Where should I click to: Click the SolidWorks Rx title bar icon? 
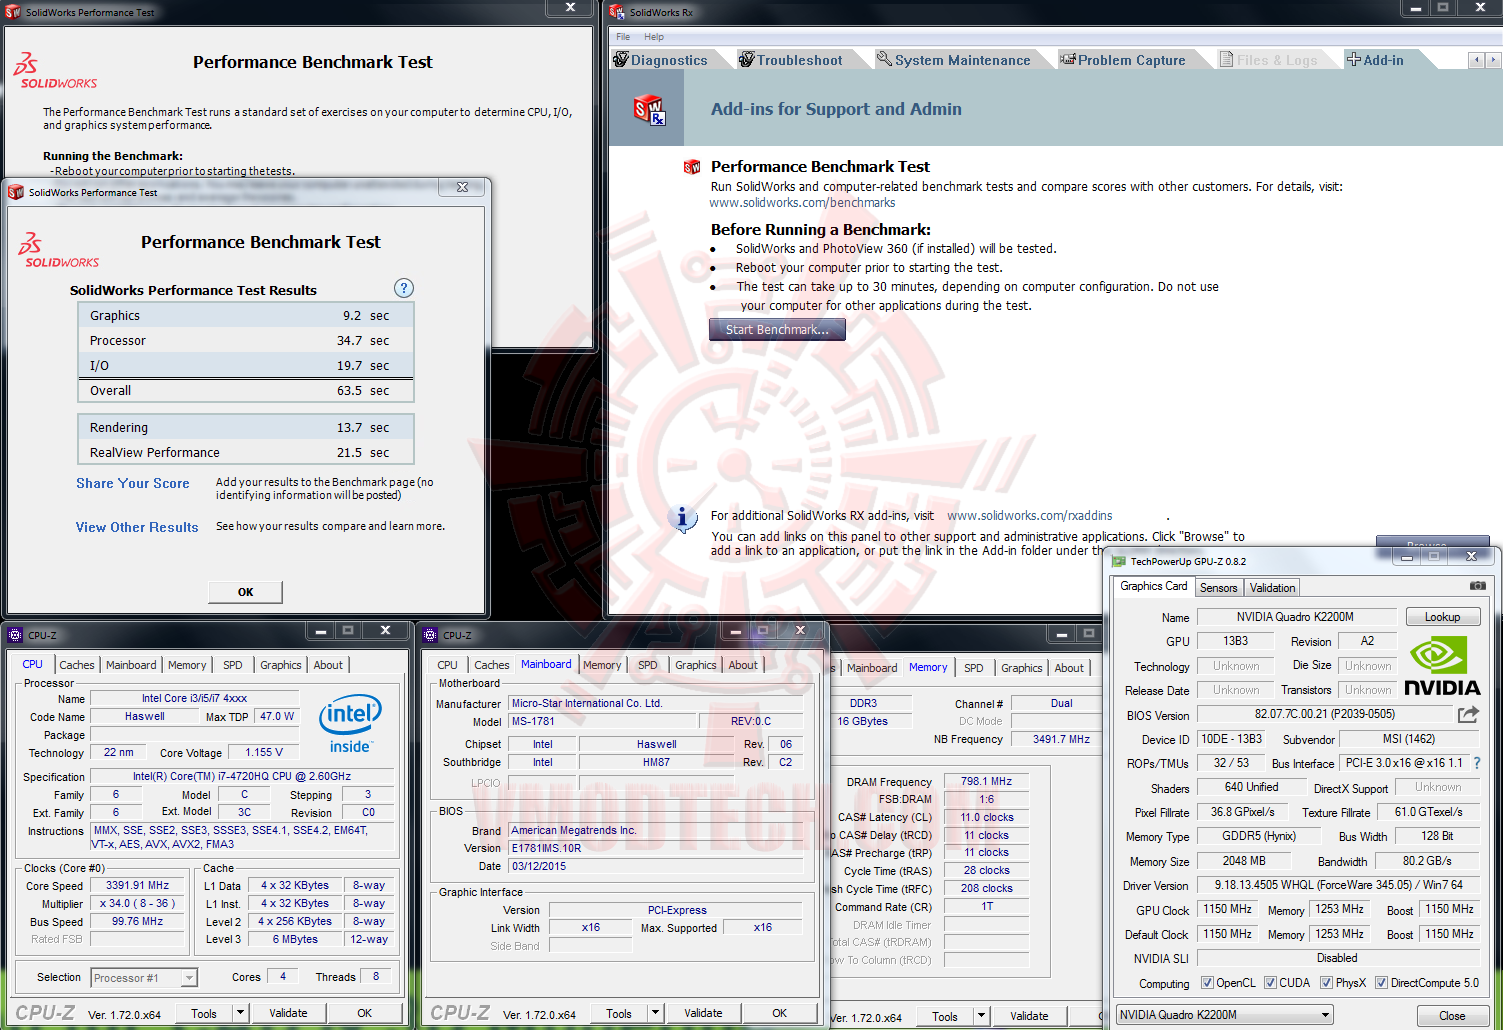coord(617,12)
